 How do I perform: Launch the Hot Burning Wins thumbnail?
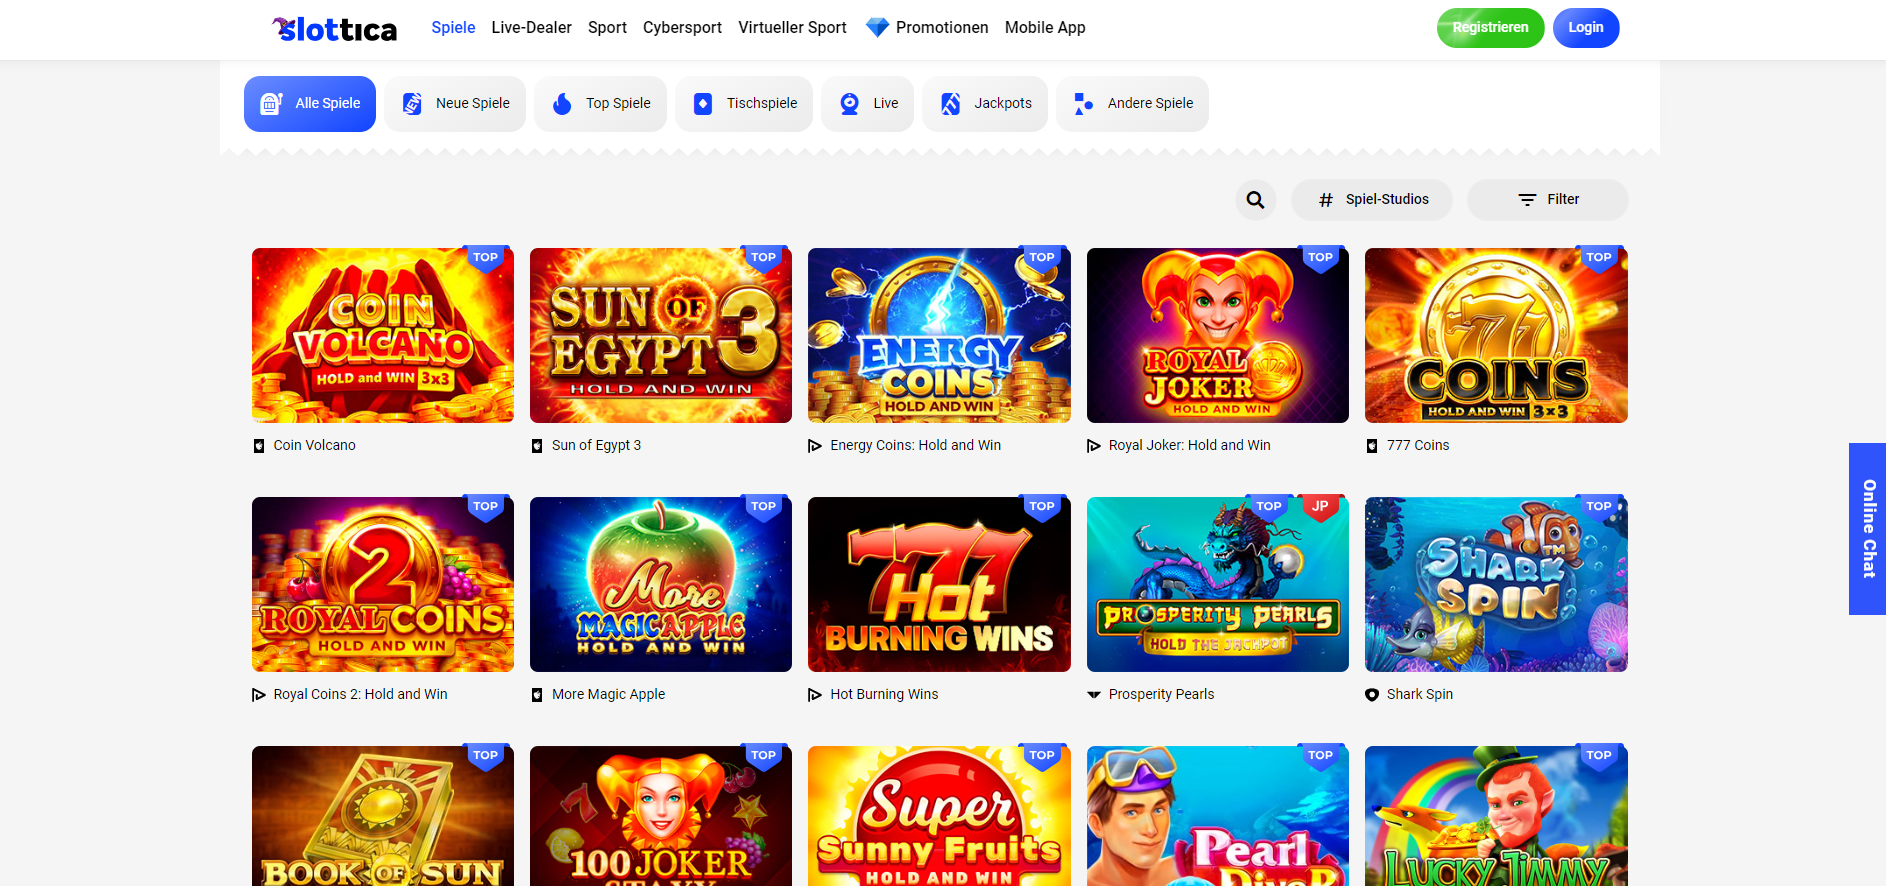939,585
